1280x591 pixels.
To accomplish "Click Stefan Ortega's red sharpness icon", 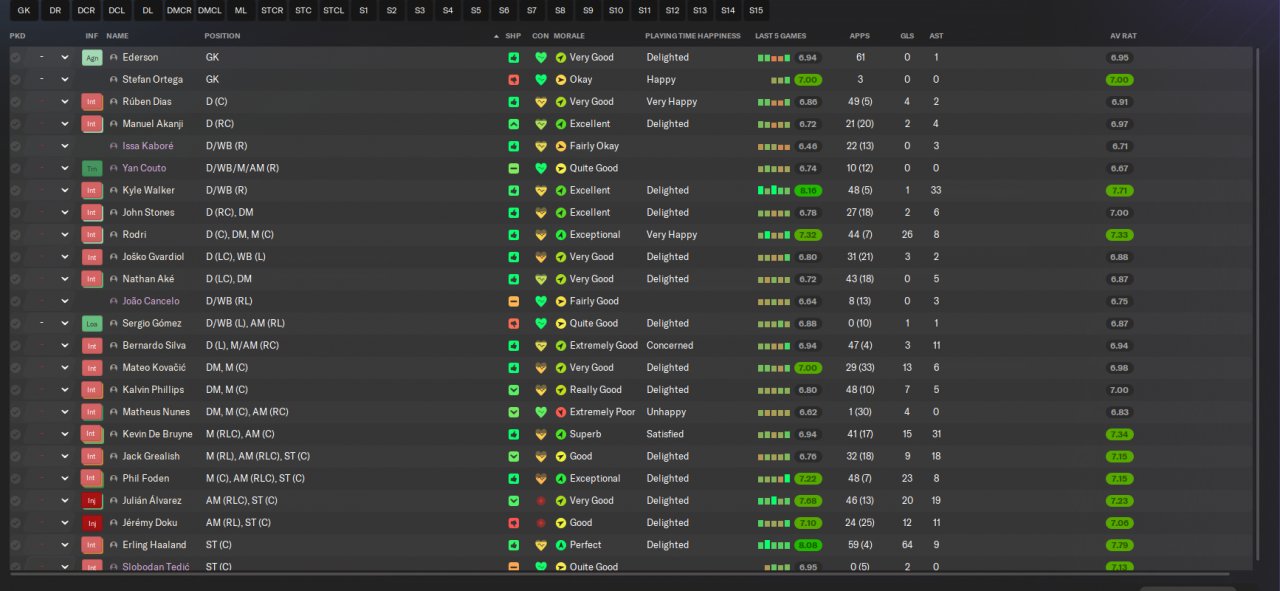I will click(514, 79).
